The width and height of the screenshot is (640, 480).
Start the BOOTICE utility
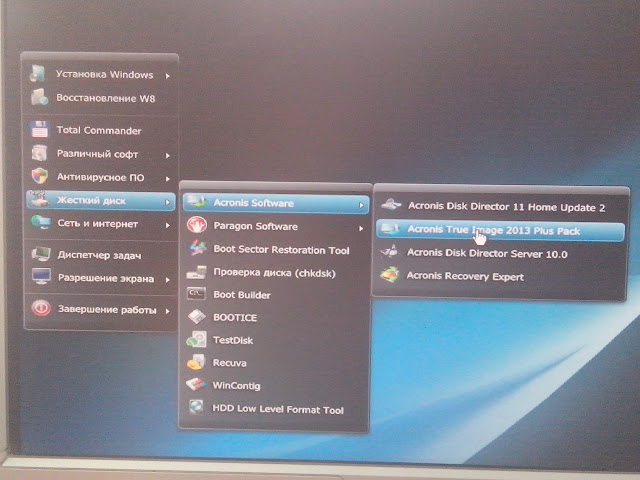click(x=276, y=318)
